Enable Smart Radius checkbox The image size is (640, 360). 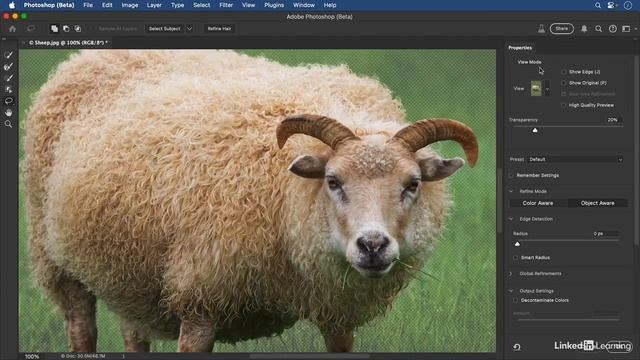pyautogui.click(x=516, y=258)
